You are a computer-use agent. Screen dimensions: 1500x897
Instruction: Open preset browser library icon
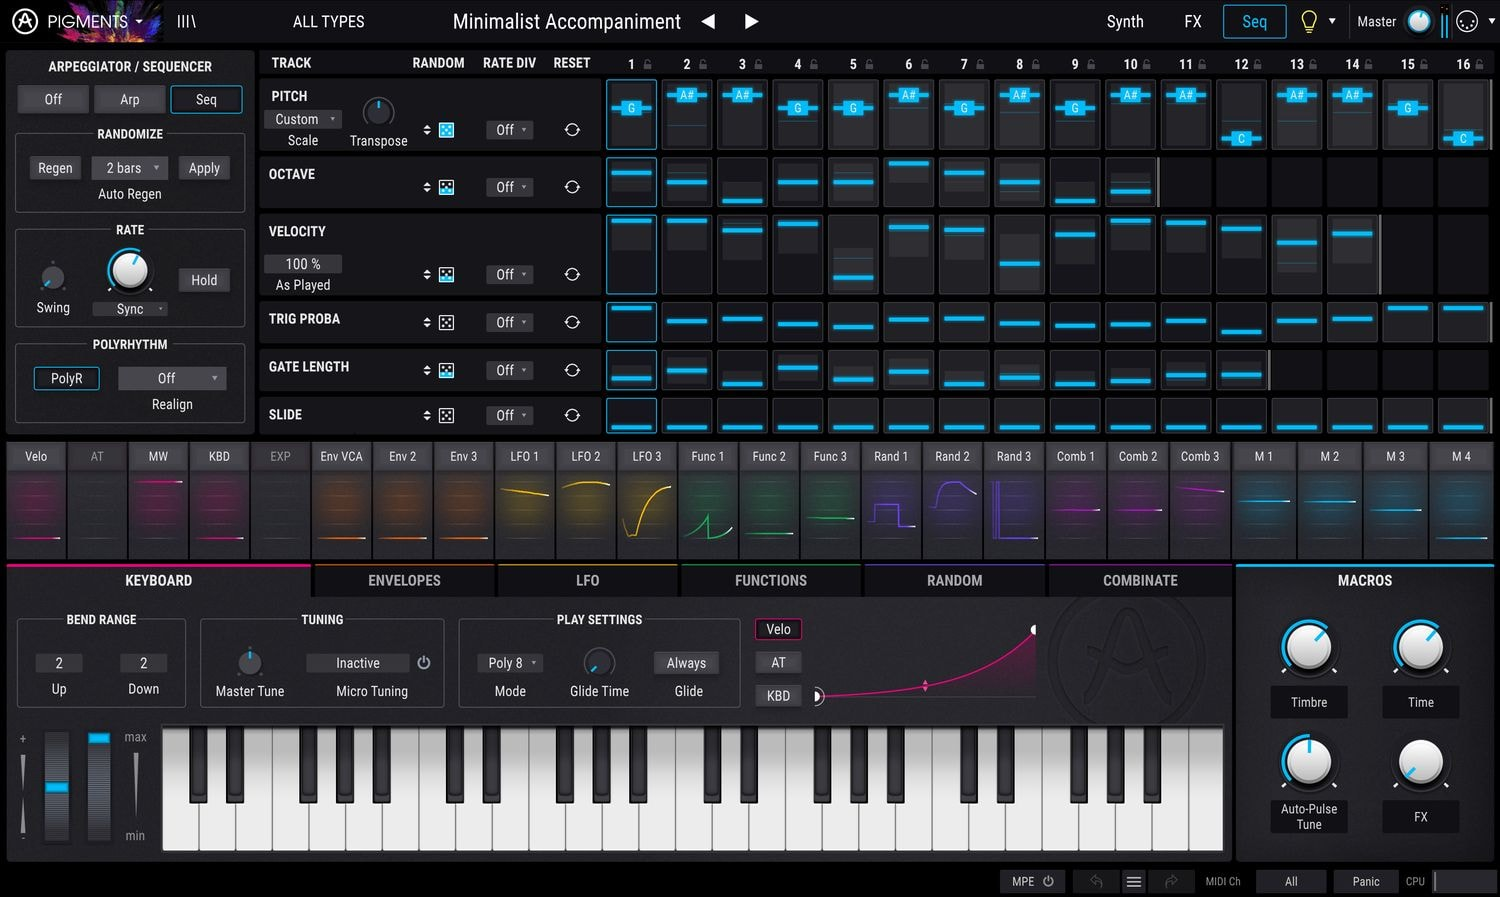pyautogui.click(x=186, y=21)
